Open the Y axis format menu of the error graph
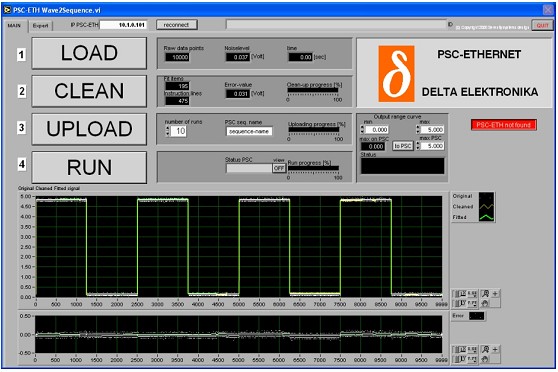Screen dimensions: 558x372 [472, 359]
